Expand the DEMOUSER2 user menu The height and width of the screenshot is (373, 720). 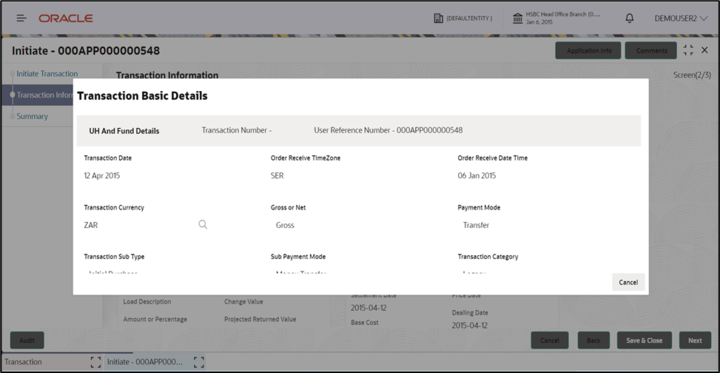pyautogui.click(x=681, y=18)
